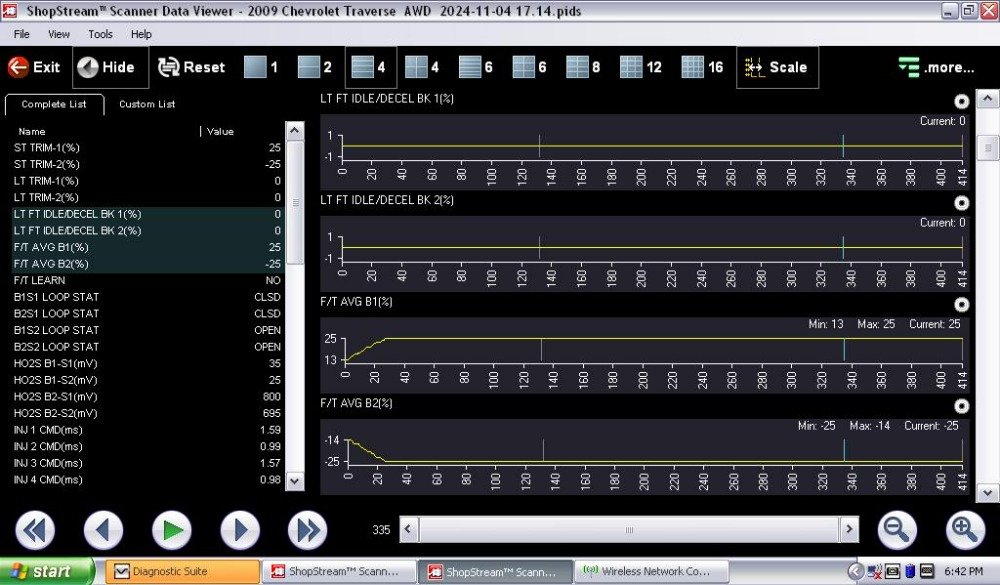Click the LT FT IDLE/DECEL BK 2 graph options circle
This screenshot has height=585, width=1000.
(962, 203)
